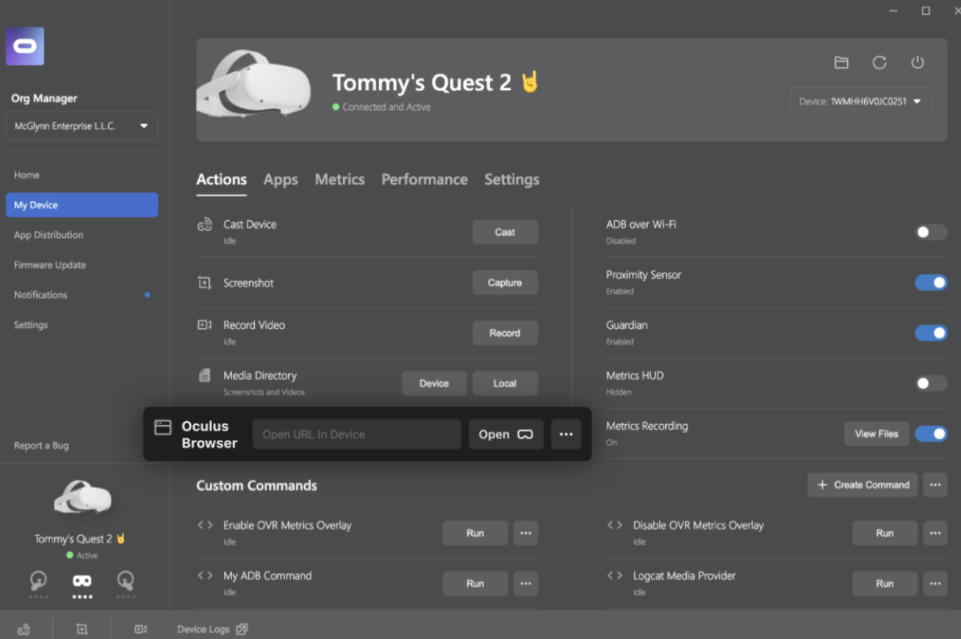The width and height of the screenshot is (961, 639).
Task: Switch to the Performance tab
Action: click(x=424, y=180)
